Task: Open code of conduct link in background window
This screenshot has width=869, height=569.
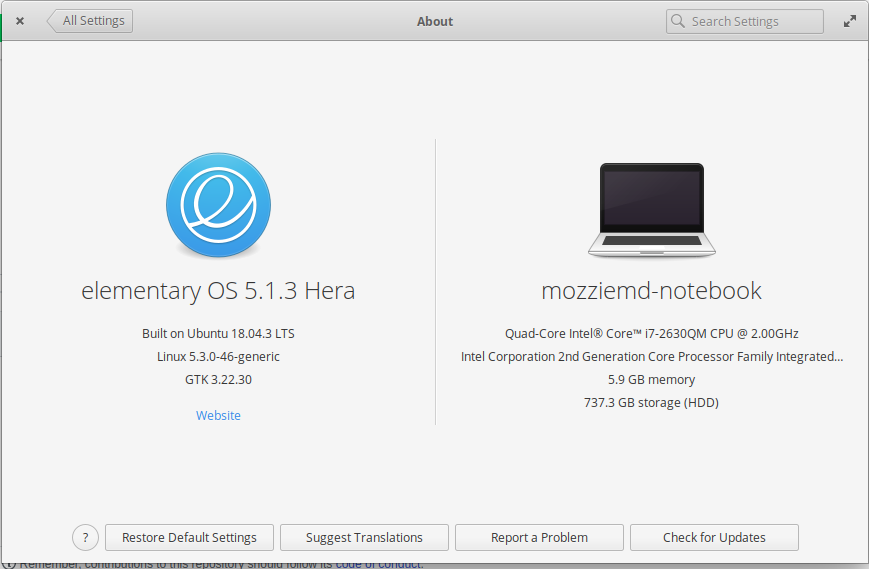Action: (378, 565)
